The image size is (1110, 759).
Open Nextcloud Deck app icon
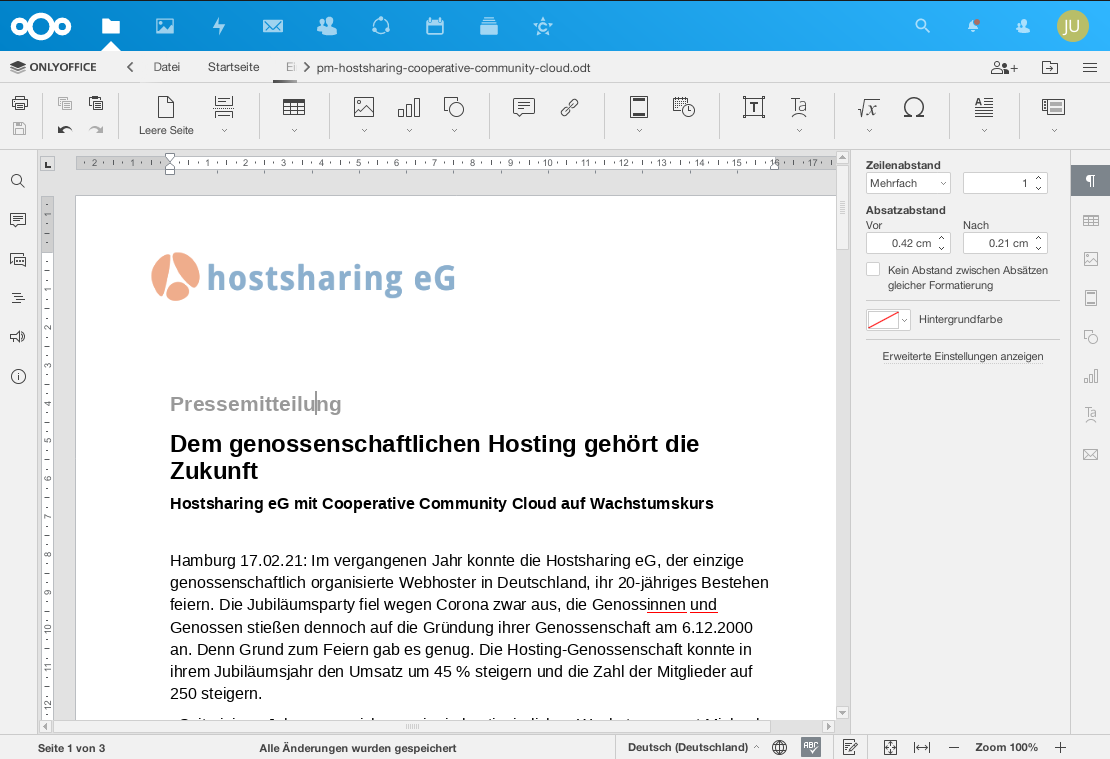(x=488, y=26)
